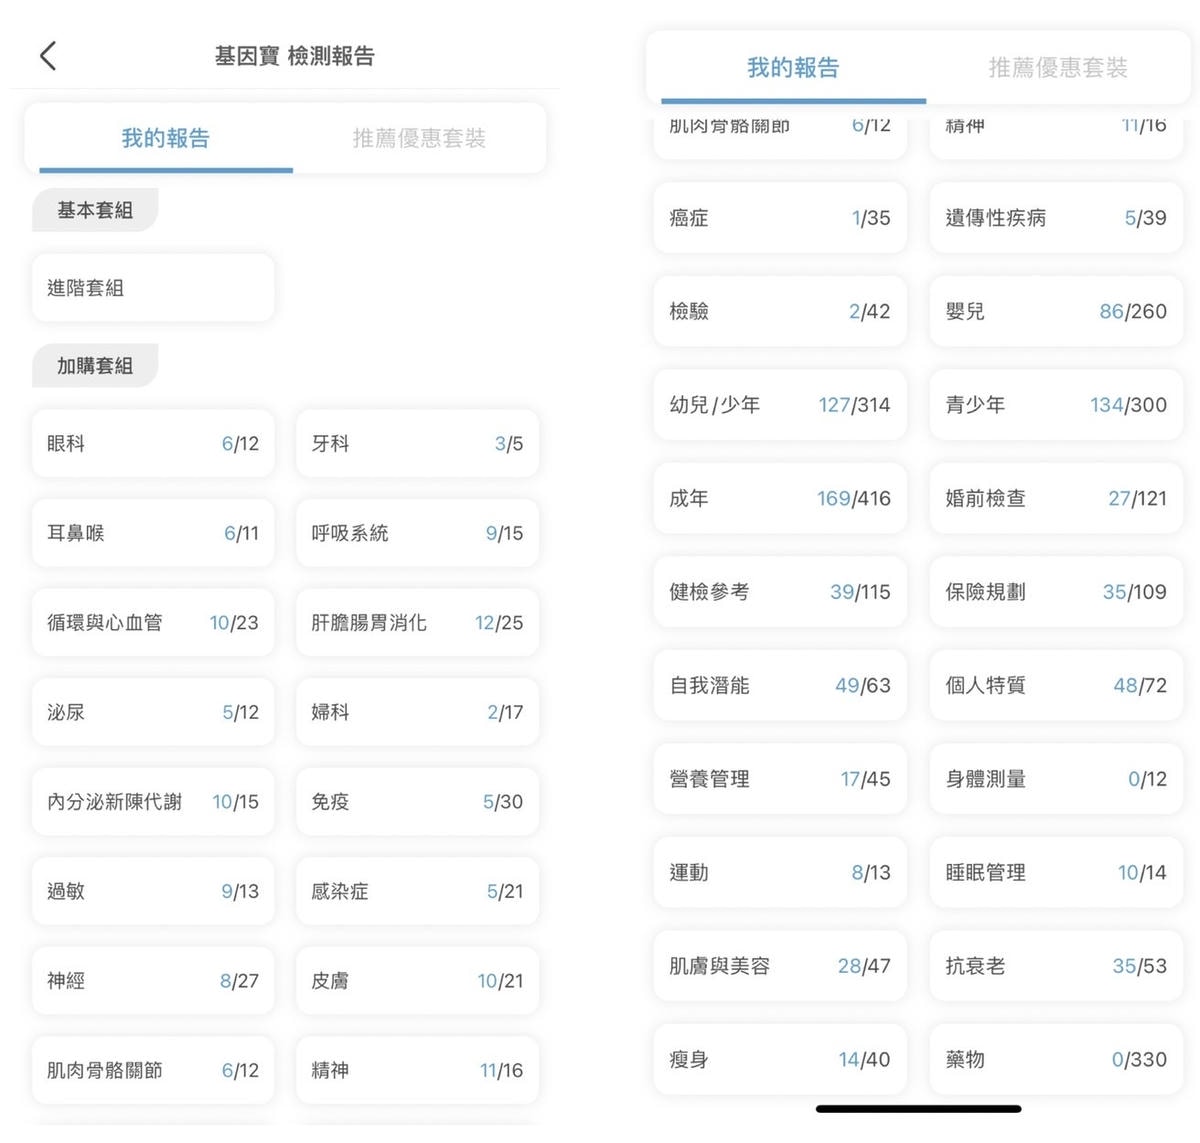Viewport: 1200px width, 1143px height.
Task: Select the 過敏 9/13 card
Action: 153,891
